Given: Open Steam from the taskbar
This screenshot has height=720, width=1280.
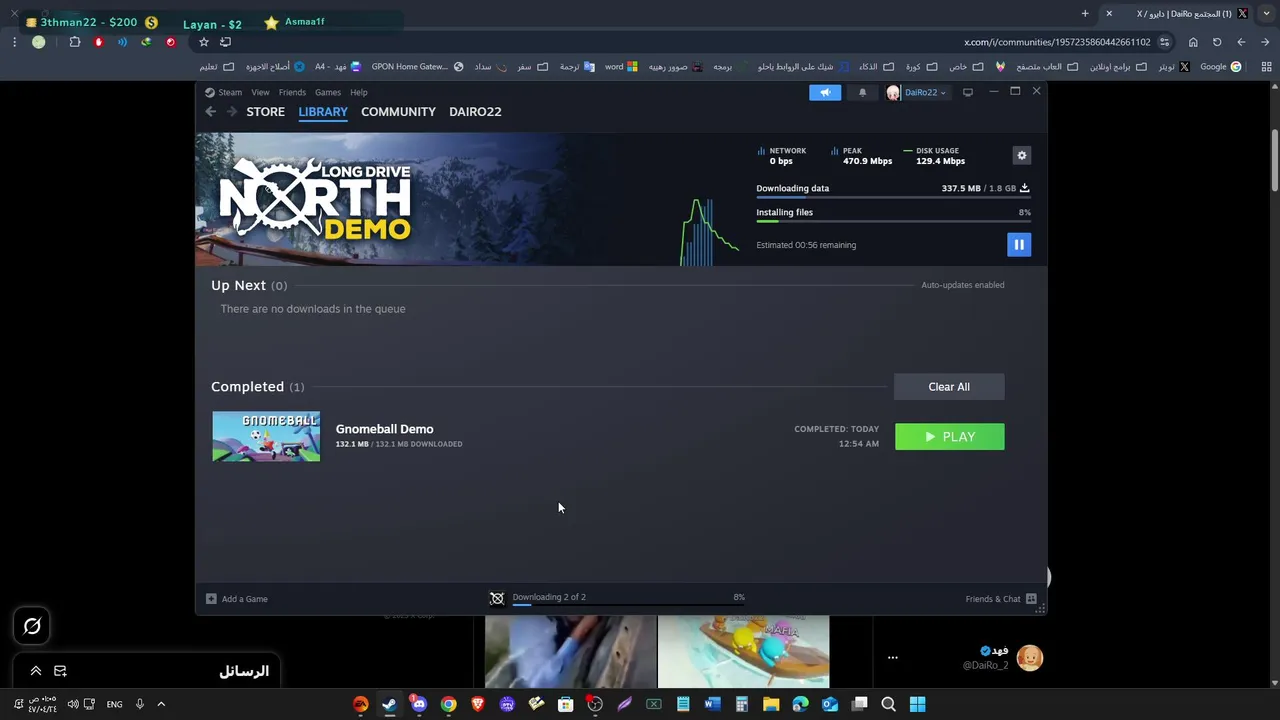Looking at the screenshot, I should click(x=389, y=704).
